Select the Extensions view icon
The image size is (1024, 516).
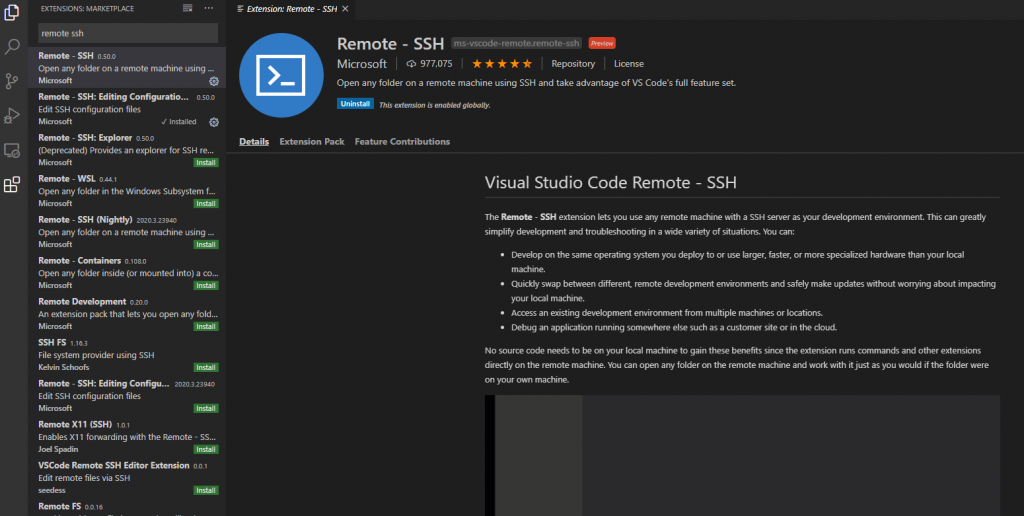[12, 185]
